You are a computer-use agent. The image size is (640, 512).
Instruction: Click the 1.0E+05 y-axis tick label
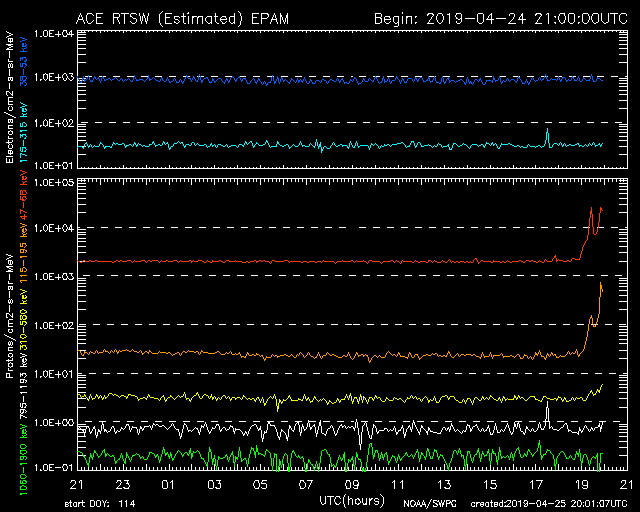pyautogui.click(x=50, y=183)
